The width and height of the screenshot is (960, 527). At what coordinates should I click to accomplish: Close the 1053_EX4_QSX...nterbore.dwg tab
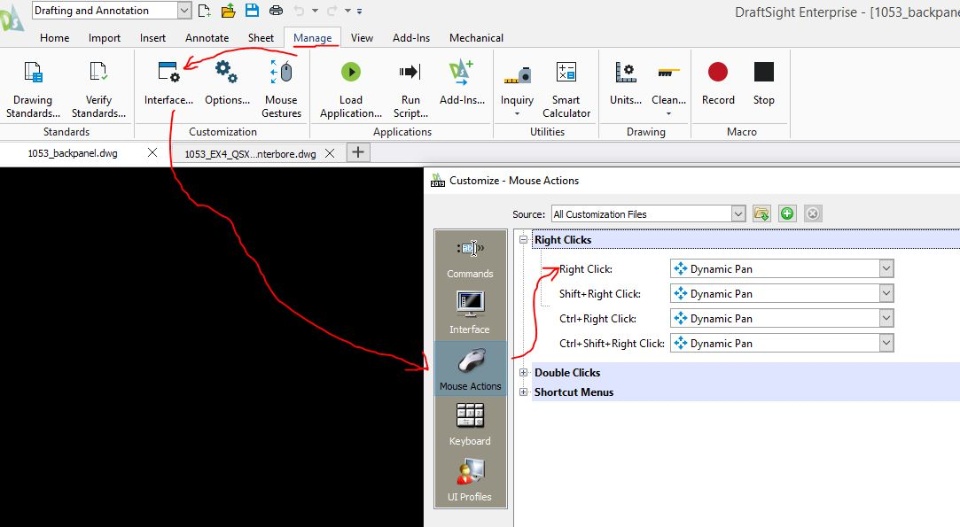pos(329,153)
